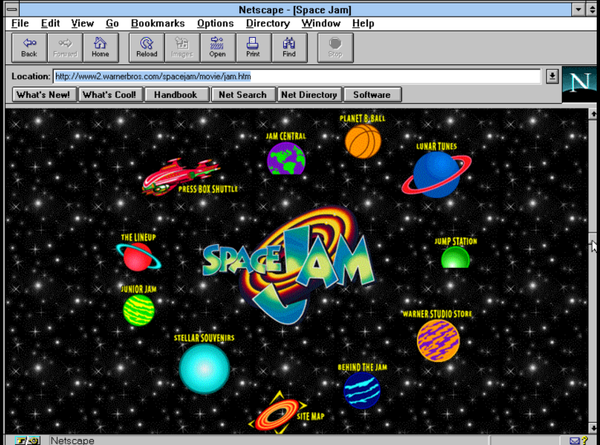Viewport: 600px width, 445px height.
Task: Click in the Location URL field
Action: [297, 76]
